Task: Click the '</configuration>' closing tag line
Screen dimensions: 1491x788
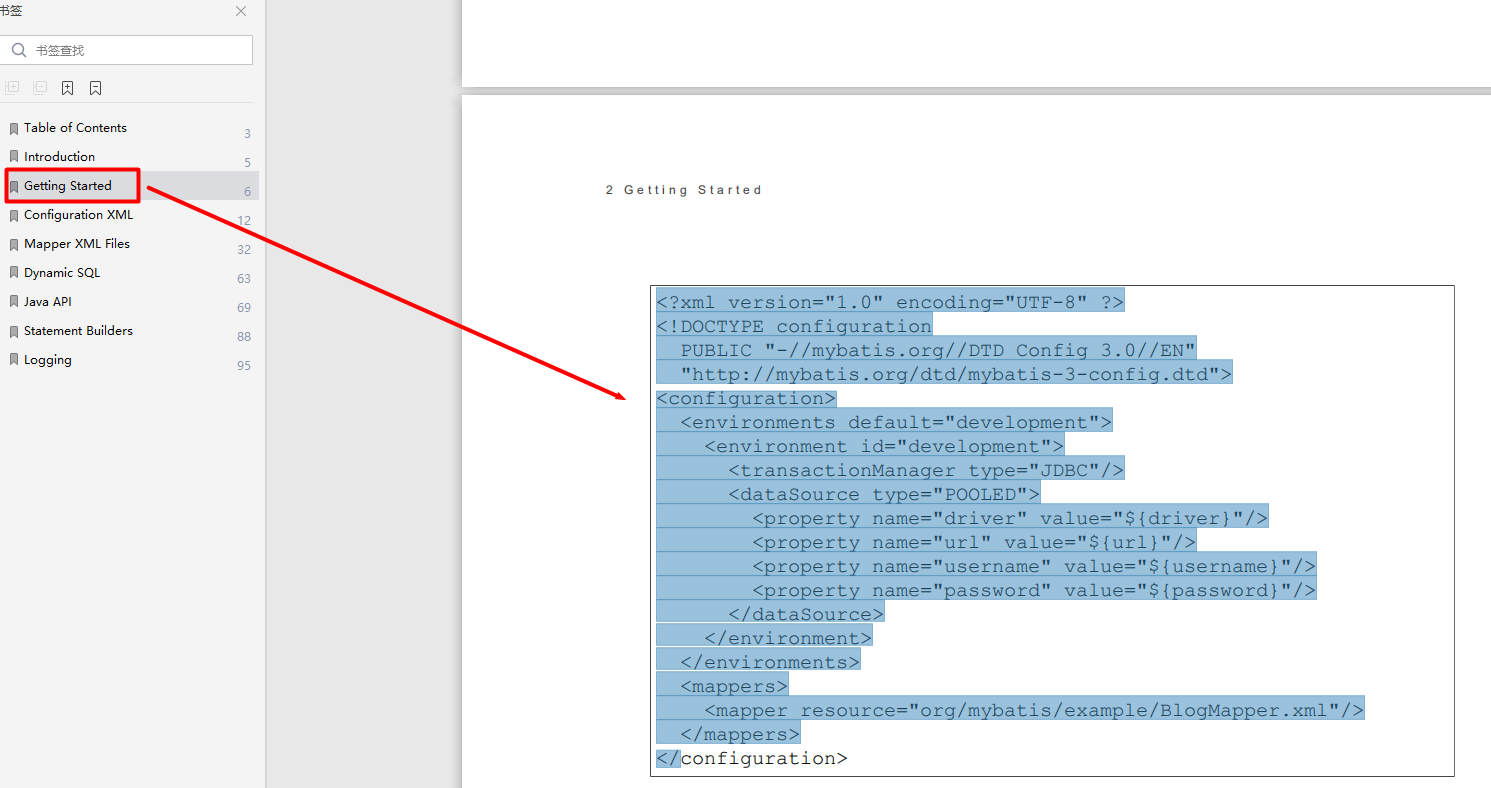Action: click(752, 758)
